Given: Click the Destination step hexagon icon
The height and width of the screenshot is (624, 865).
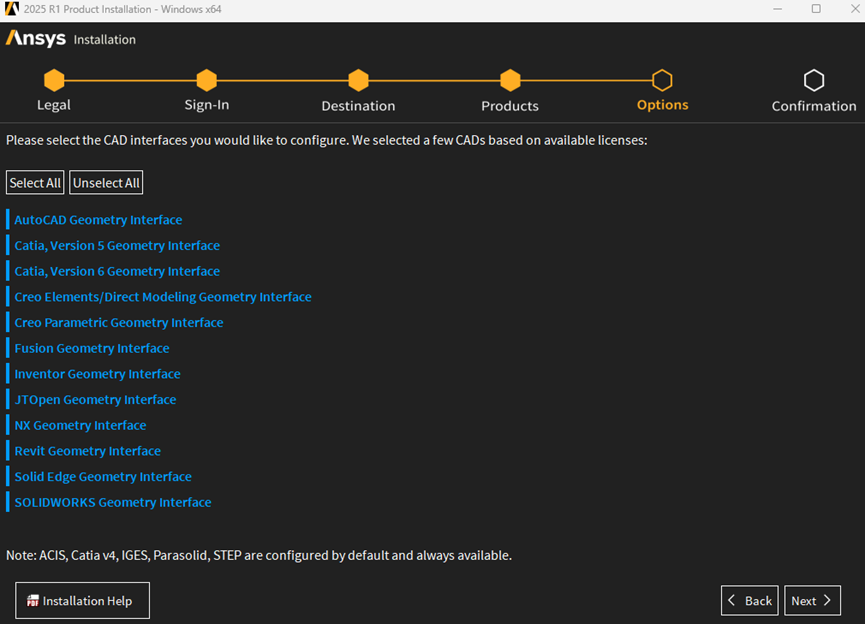Looking at the screenshot, I should coord(359,81).
